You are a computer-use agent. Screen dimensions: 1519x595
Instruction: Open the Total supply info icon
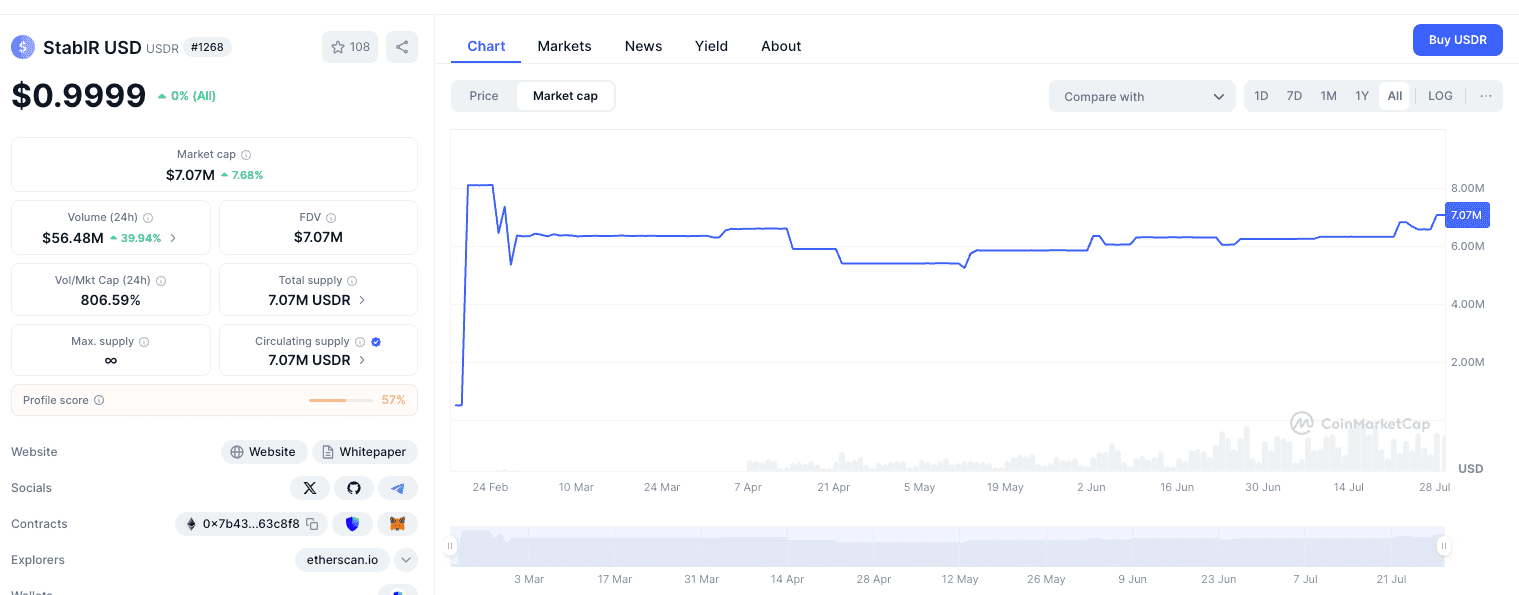tap(352, 281)
